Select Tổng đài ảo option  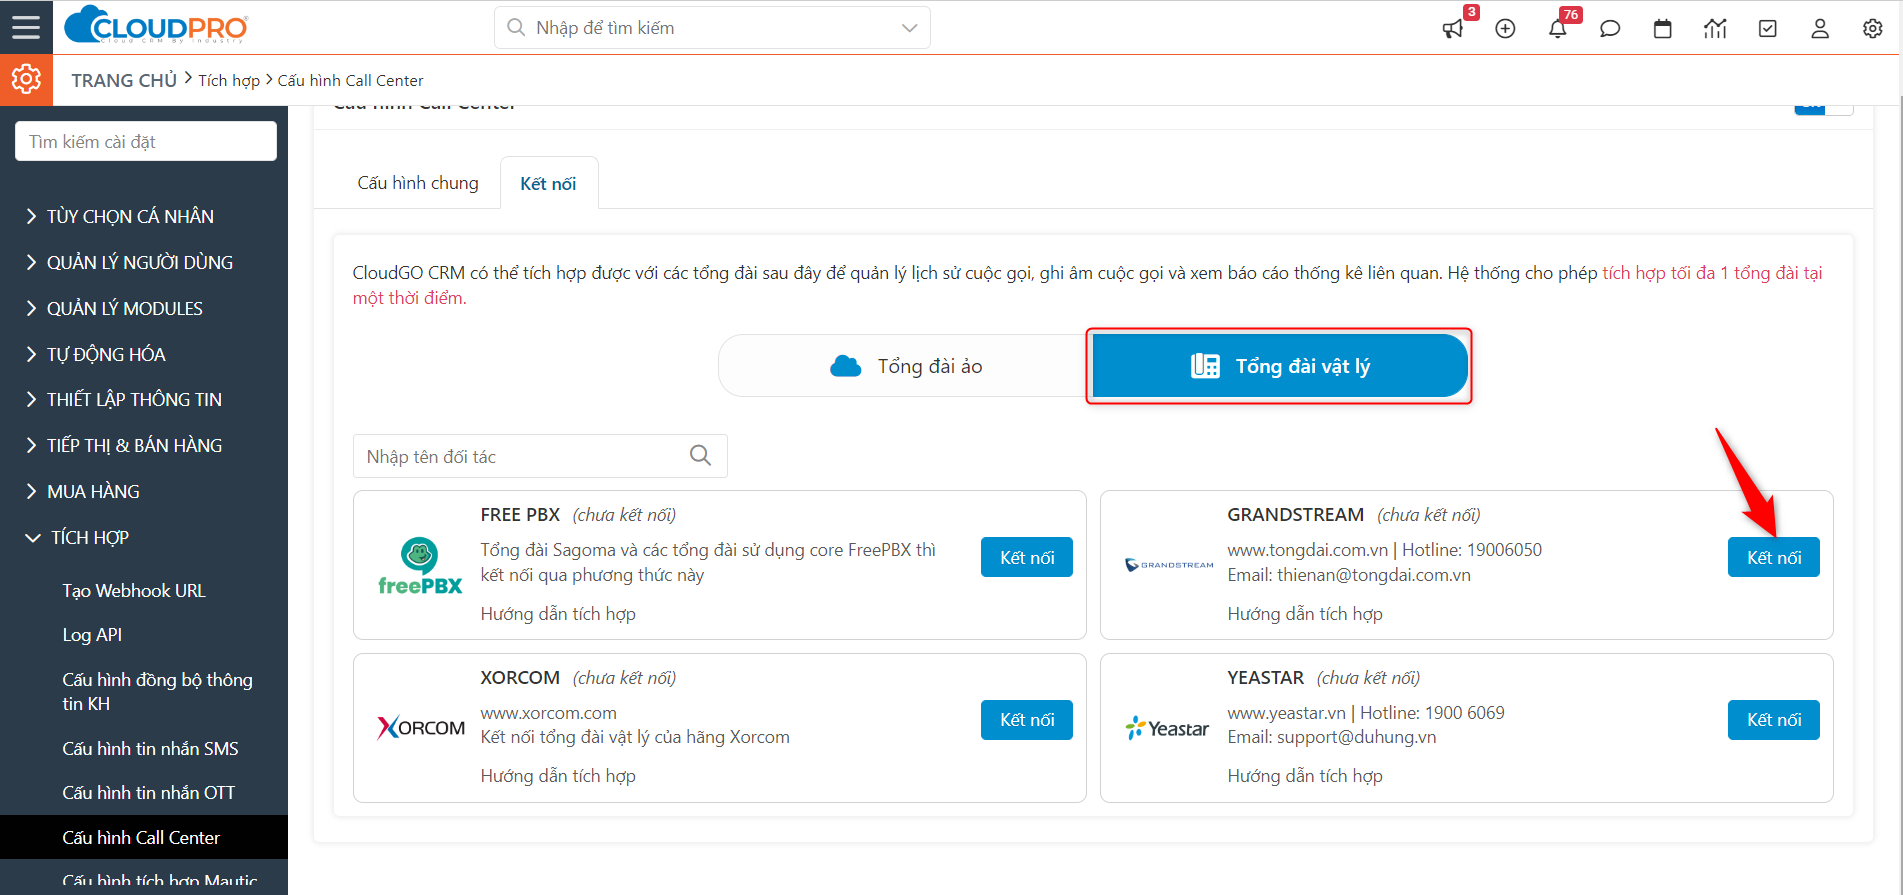tap(905, 366)
